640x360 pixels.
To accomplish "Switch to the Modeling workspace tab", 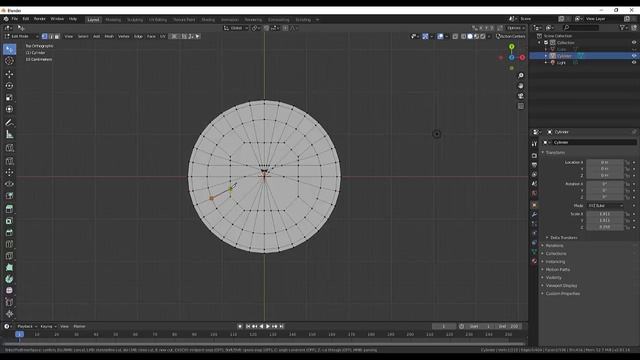I will click(x=113, y=20).
